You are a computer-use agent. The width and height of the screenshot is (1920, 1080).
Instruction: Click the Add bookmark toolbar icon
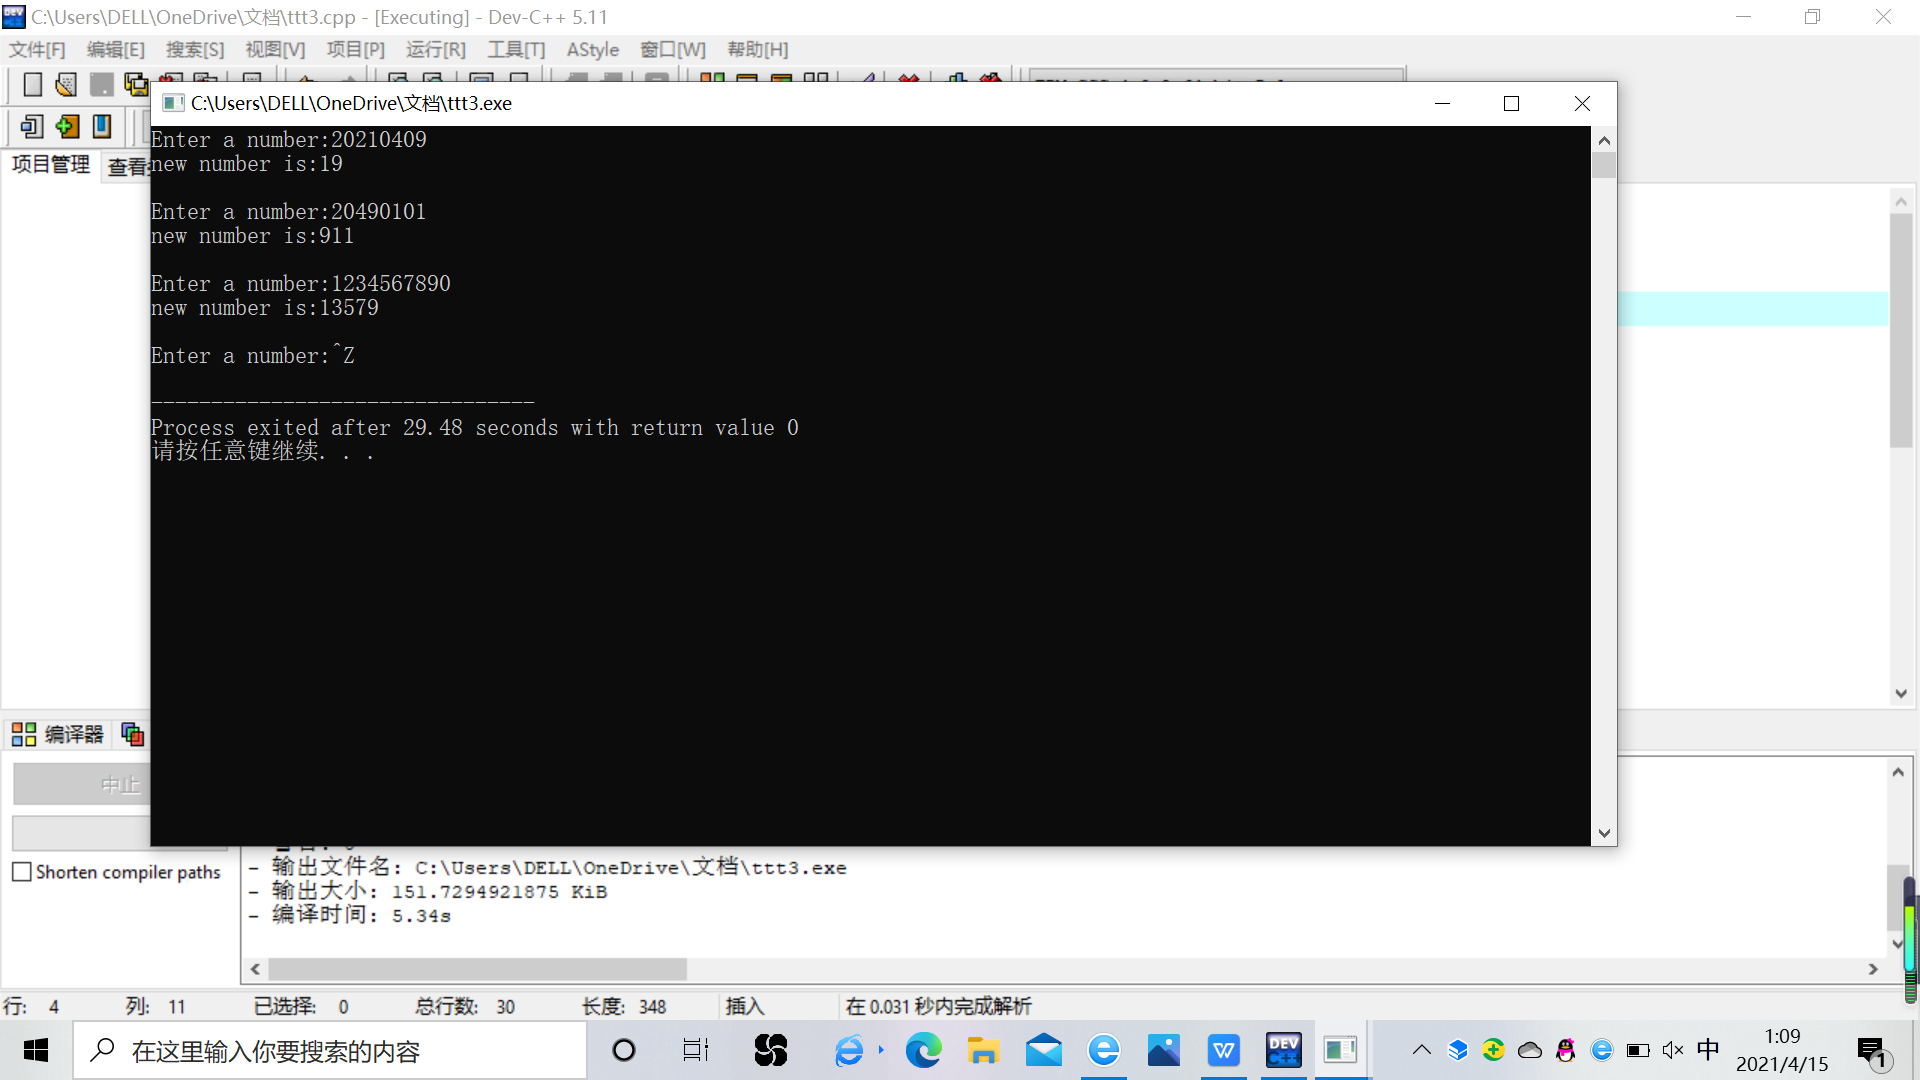(32, 127)
